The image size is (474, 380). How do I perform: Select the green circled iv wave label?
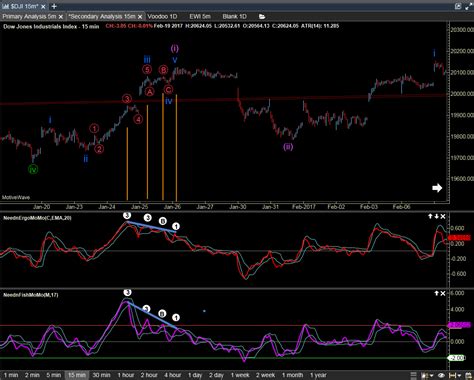[33, 169]
